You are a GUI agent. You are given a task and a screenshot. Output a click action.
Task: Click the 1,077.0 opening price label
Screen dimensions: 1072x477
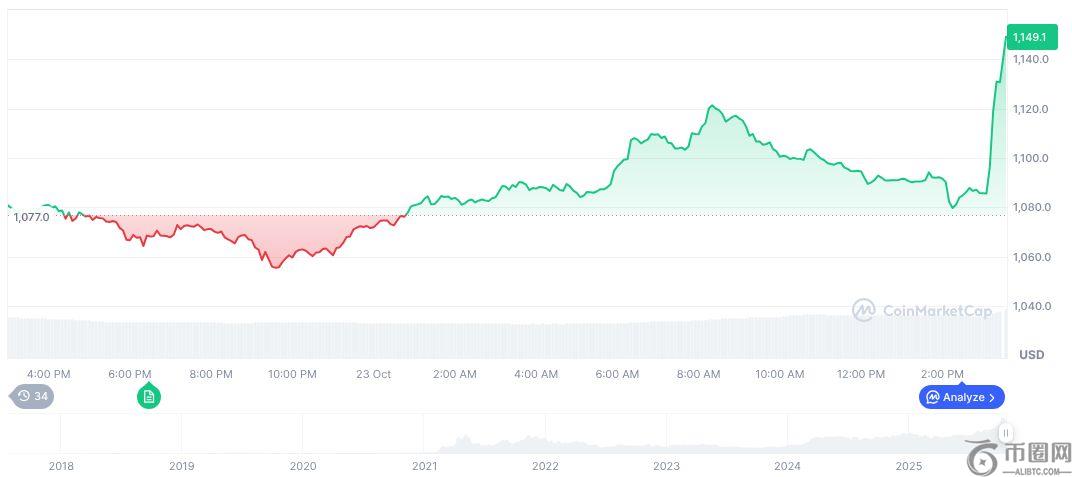31,217
